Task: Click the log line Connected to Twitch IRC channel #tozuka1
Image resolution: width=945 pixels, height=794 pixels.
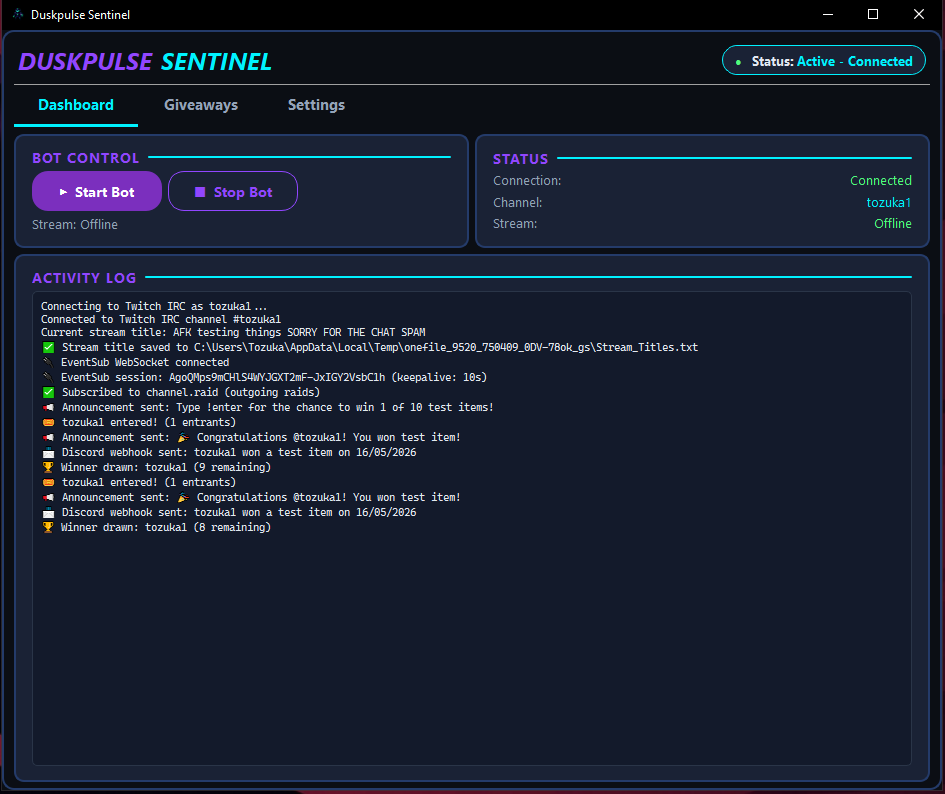Action: pyautogui.click(x=161, y=320)
